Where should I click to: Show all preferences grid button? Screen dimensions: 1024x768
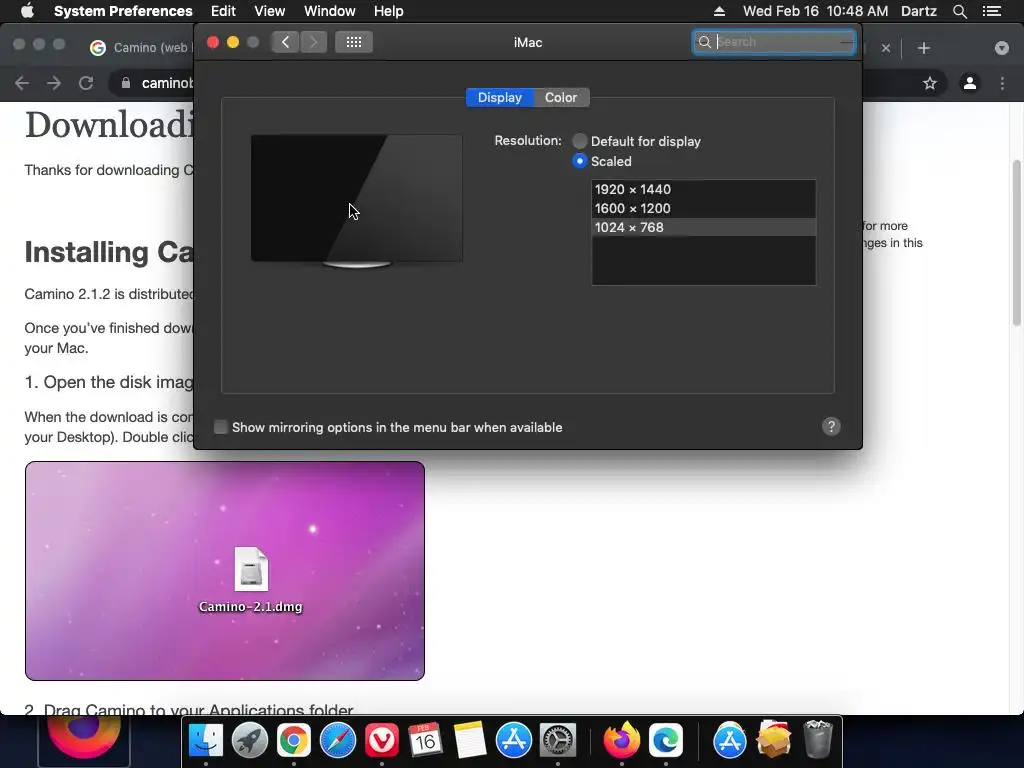coord(354,42)
